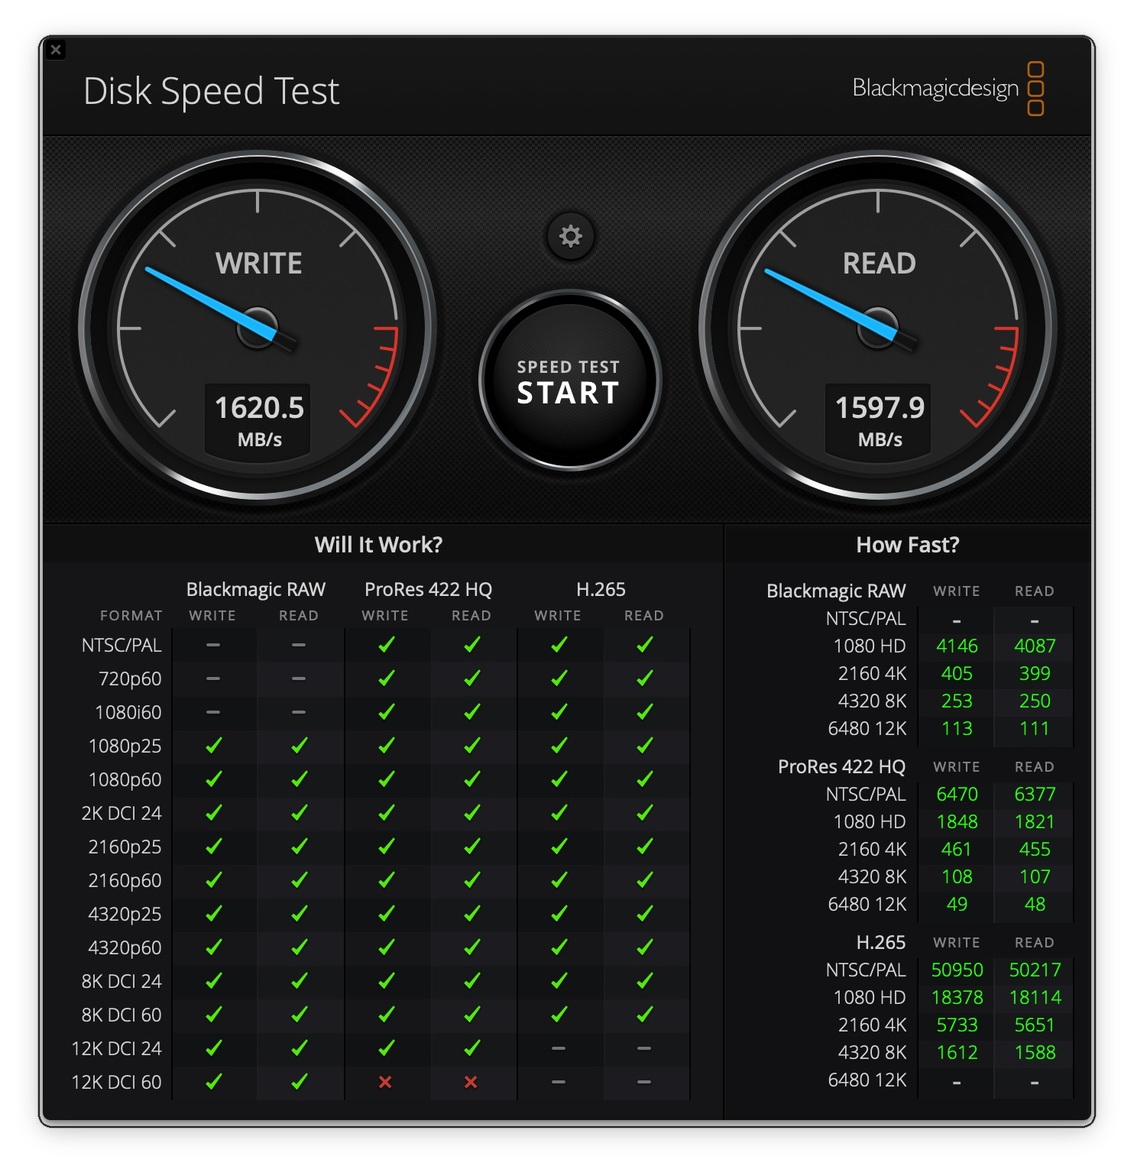Screen dimensions: 1134x1169
Task: Click the 12K DCI 24 H.265 write dash
Action: pyautogui.click(x=558, y=1048)
